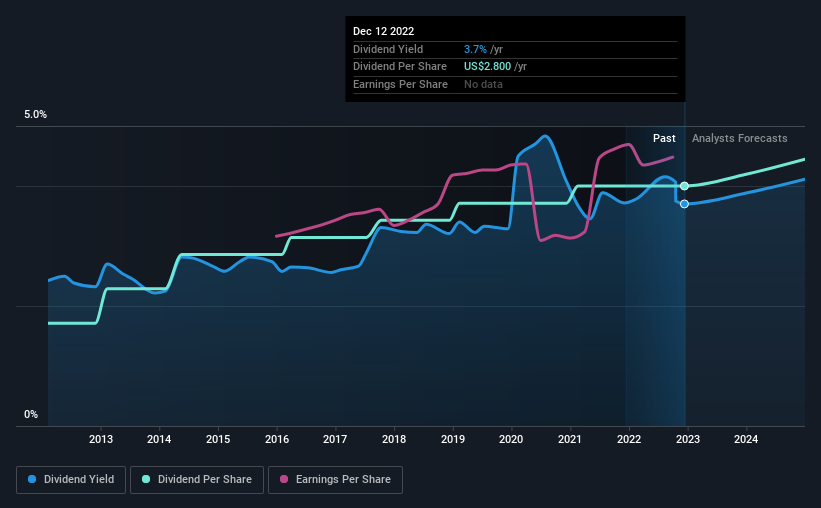
Task: Click the 3.7% dividend yield value
Action: 475,49
